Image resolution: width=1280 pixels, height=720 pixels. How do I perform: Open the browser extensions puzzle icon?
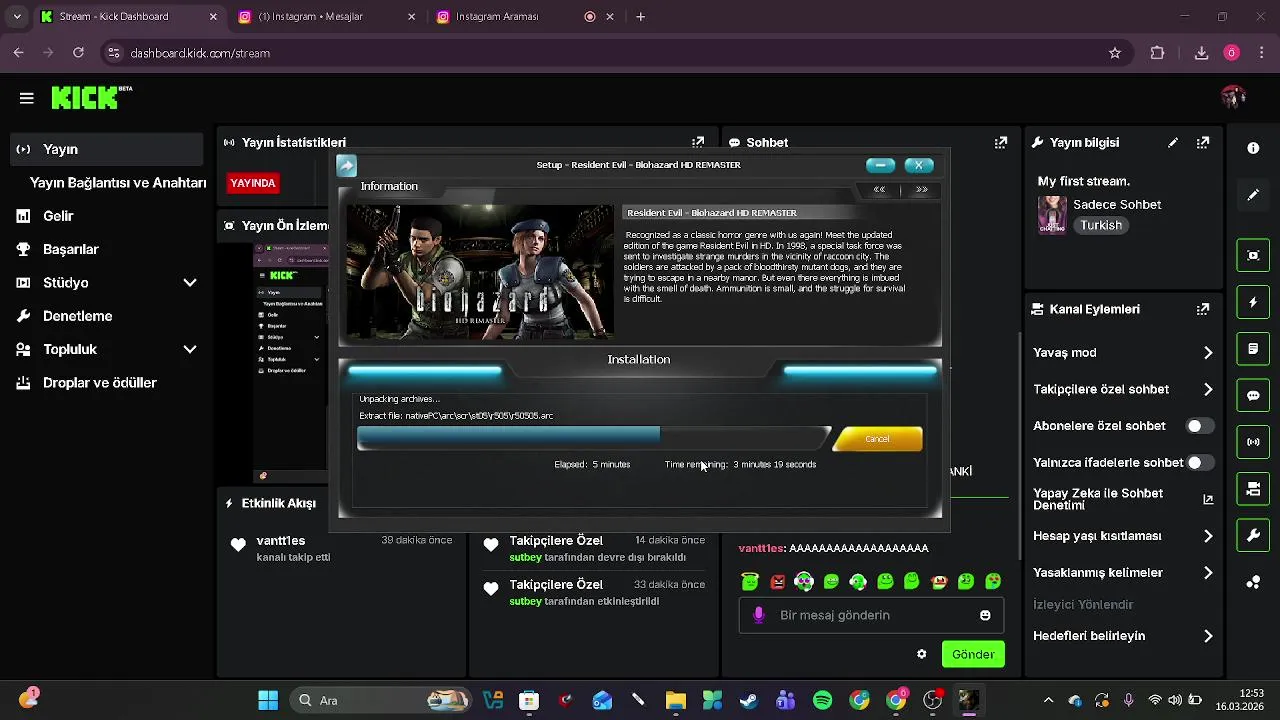(1157, 53)
